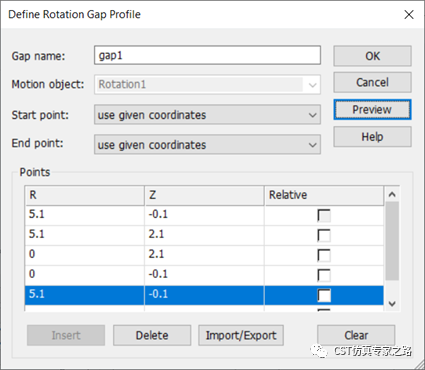Screen dimensions: 425x370
Task: Select the Relative column header
Action: click(324, 195)
